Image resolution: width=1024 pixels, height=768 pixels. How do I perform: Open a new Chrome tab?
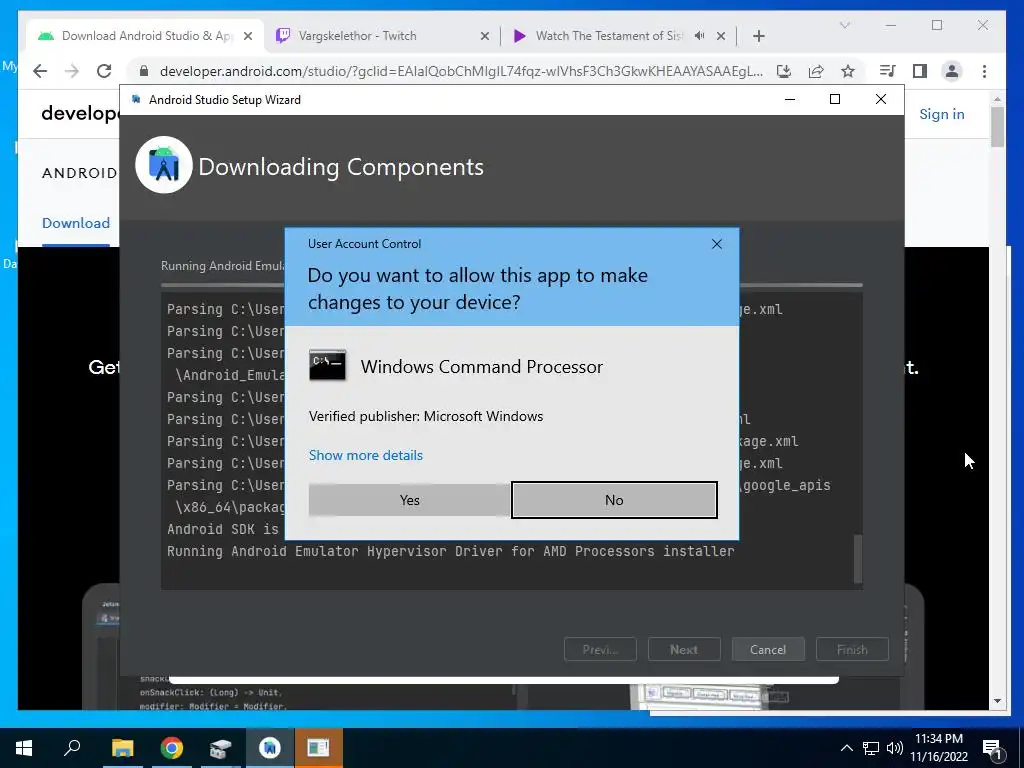758,36
